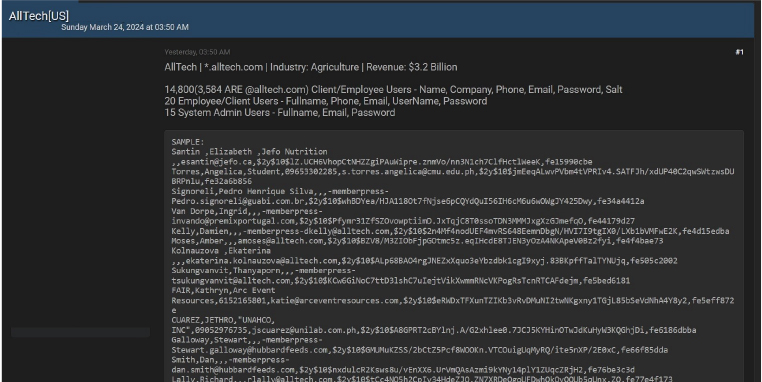Screen dimensions: 762x382
Task: Click the line mentioning Revenue: $3.2 Billion
Action: pos(311,67)
